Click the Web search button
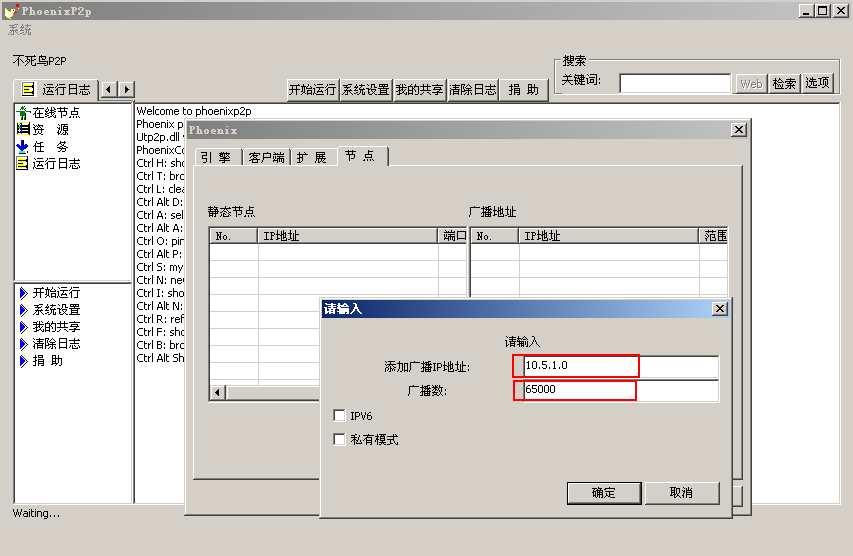The image size is (853, 556). (751, 83)
